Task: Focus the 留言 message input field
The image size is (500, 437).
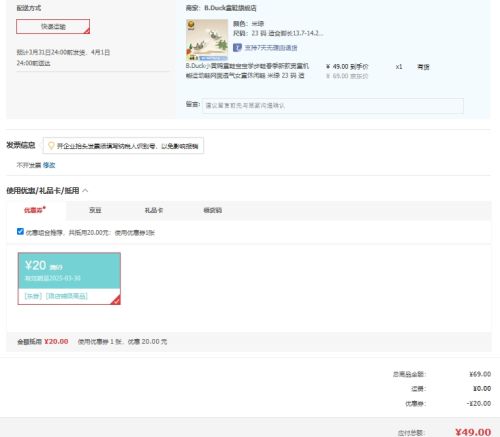Action: (x=333, y=106)
